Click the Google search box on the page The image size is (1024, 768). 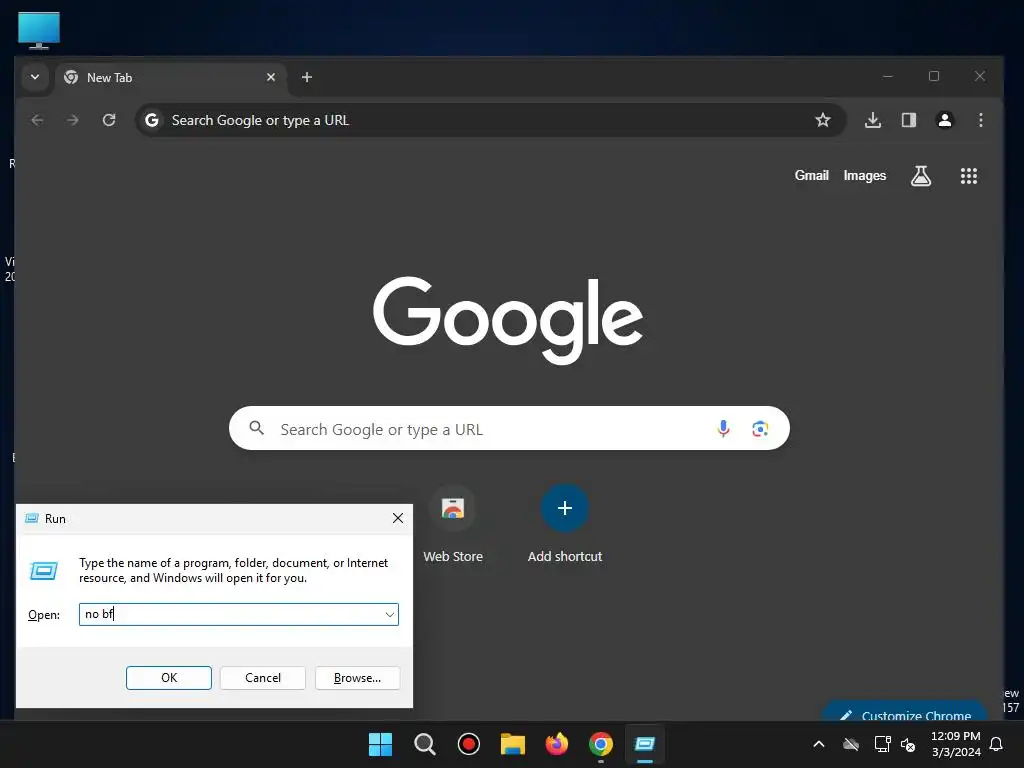point(509,428)
